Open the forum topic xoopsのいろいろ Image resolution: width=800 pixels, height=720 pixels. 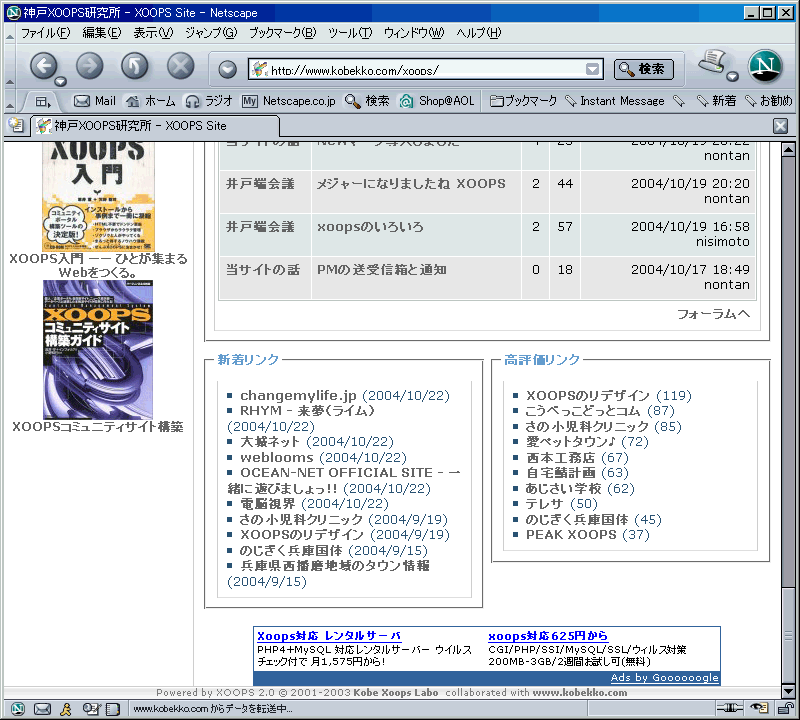tap(370, 227)
